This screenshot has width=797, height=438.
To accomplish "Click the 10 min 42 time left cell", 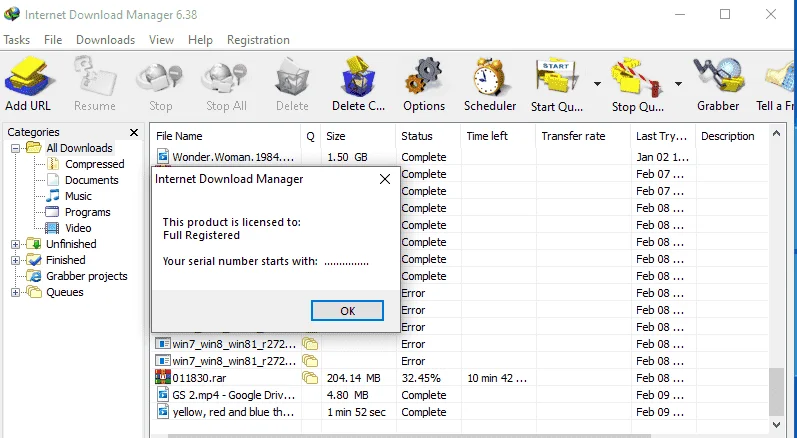I will [x=497, y=378].
